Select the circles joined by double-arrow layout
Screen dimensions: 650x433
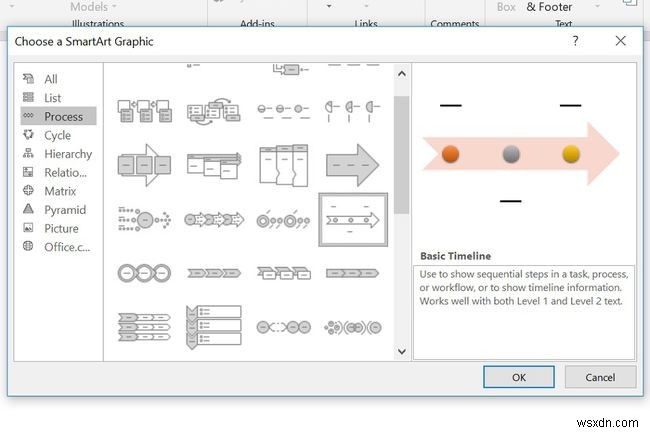tap(284, 327)
